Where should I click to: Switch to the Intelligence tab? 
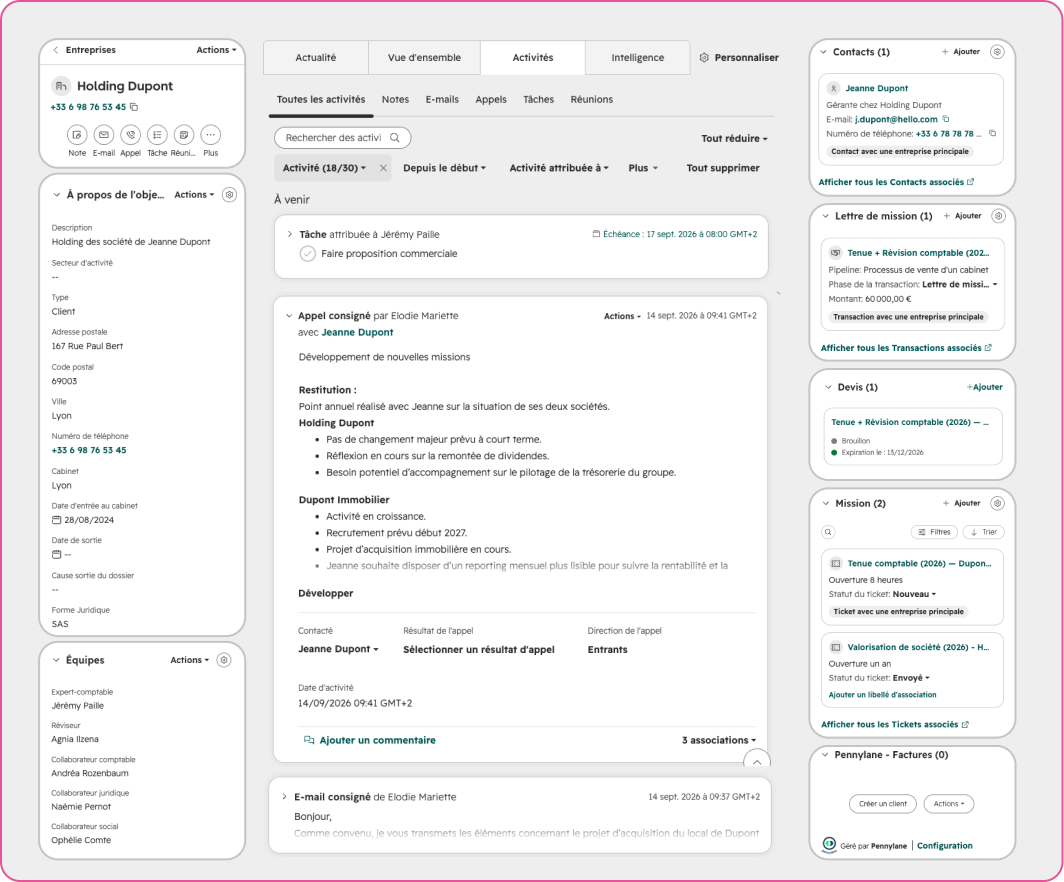(637, 58)
